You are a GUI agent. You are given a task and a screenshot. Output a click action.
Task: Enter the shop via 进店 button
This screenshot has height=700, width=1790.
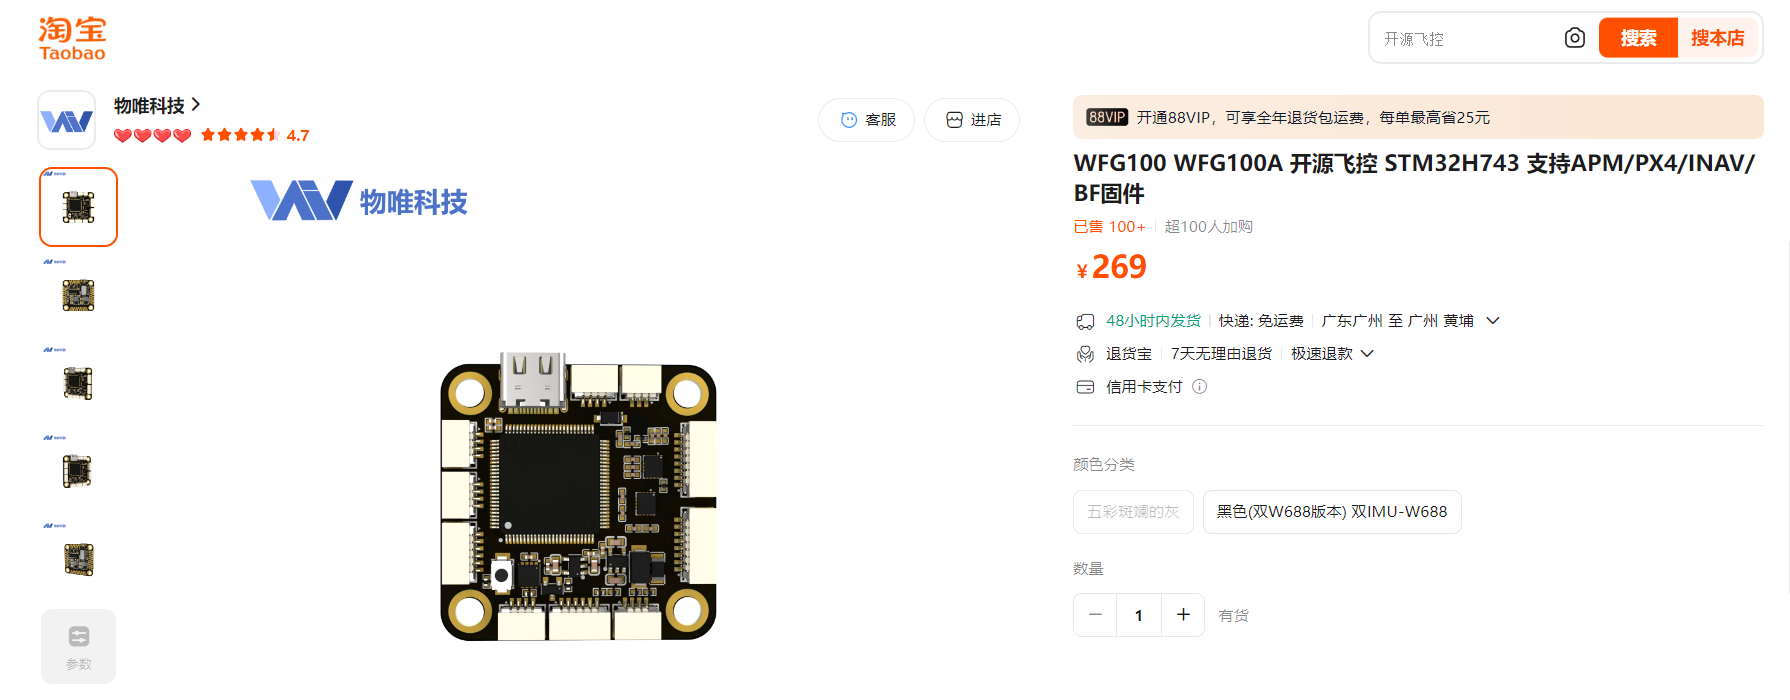[972, 120]
